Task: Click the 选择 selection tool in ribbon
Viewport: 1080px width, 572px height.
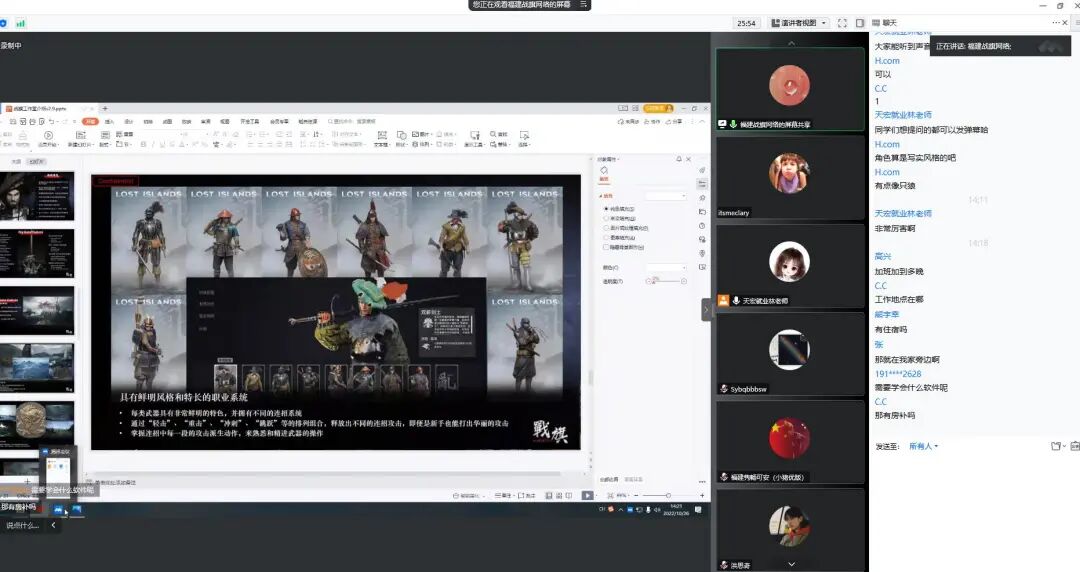Action: [x=524, y=138]
